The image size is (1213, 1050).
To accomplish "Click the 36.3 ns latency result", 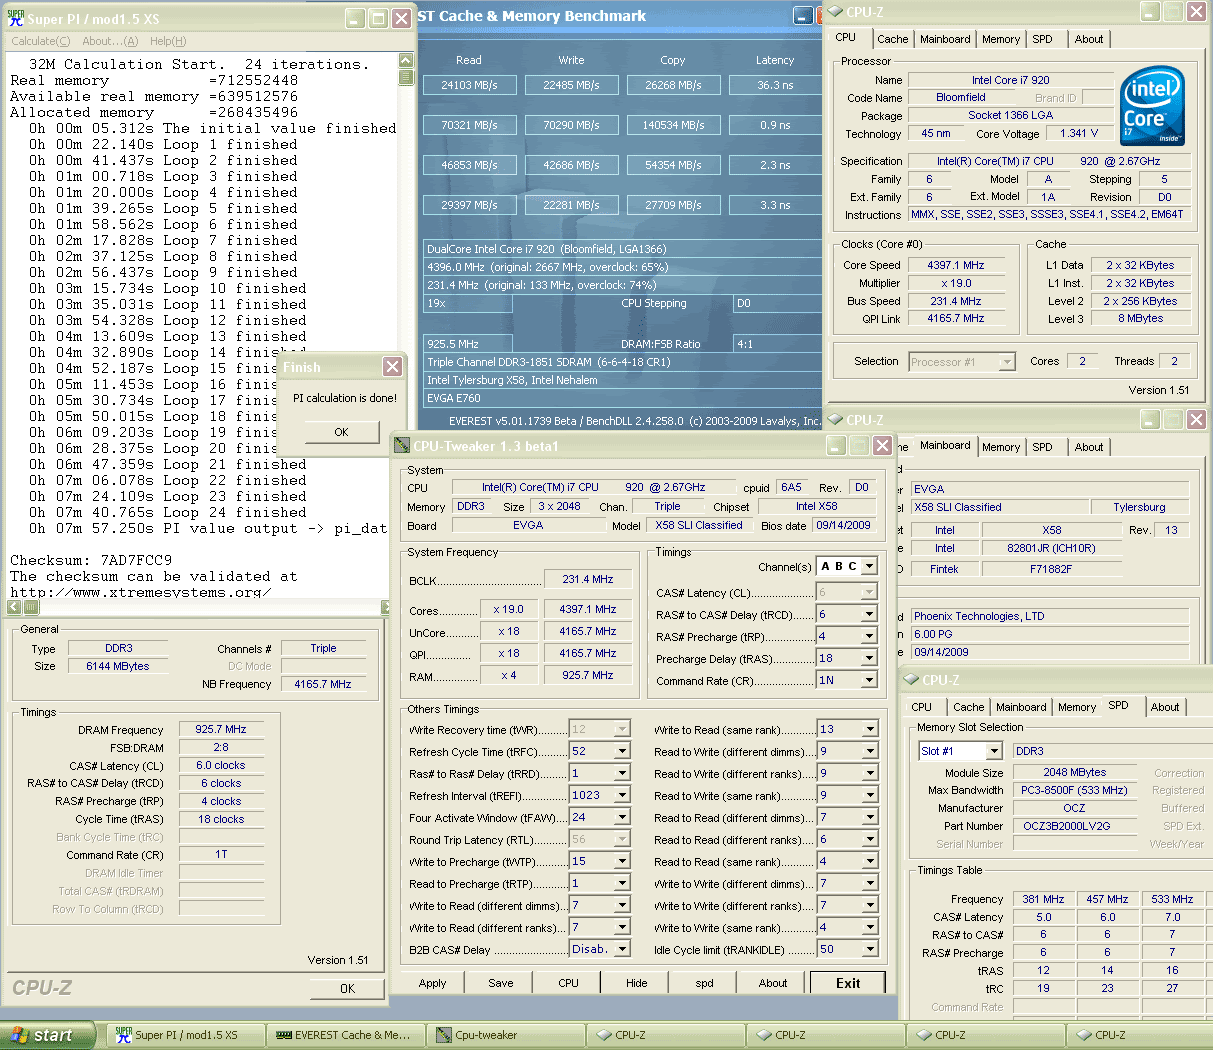I will click(x=775, y=85).
